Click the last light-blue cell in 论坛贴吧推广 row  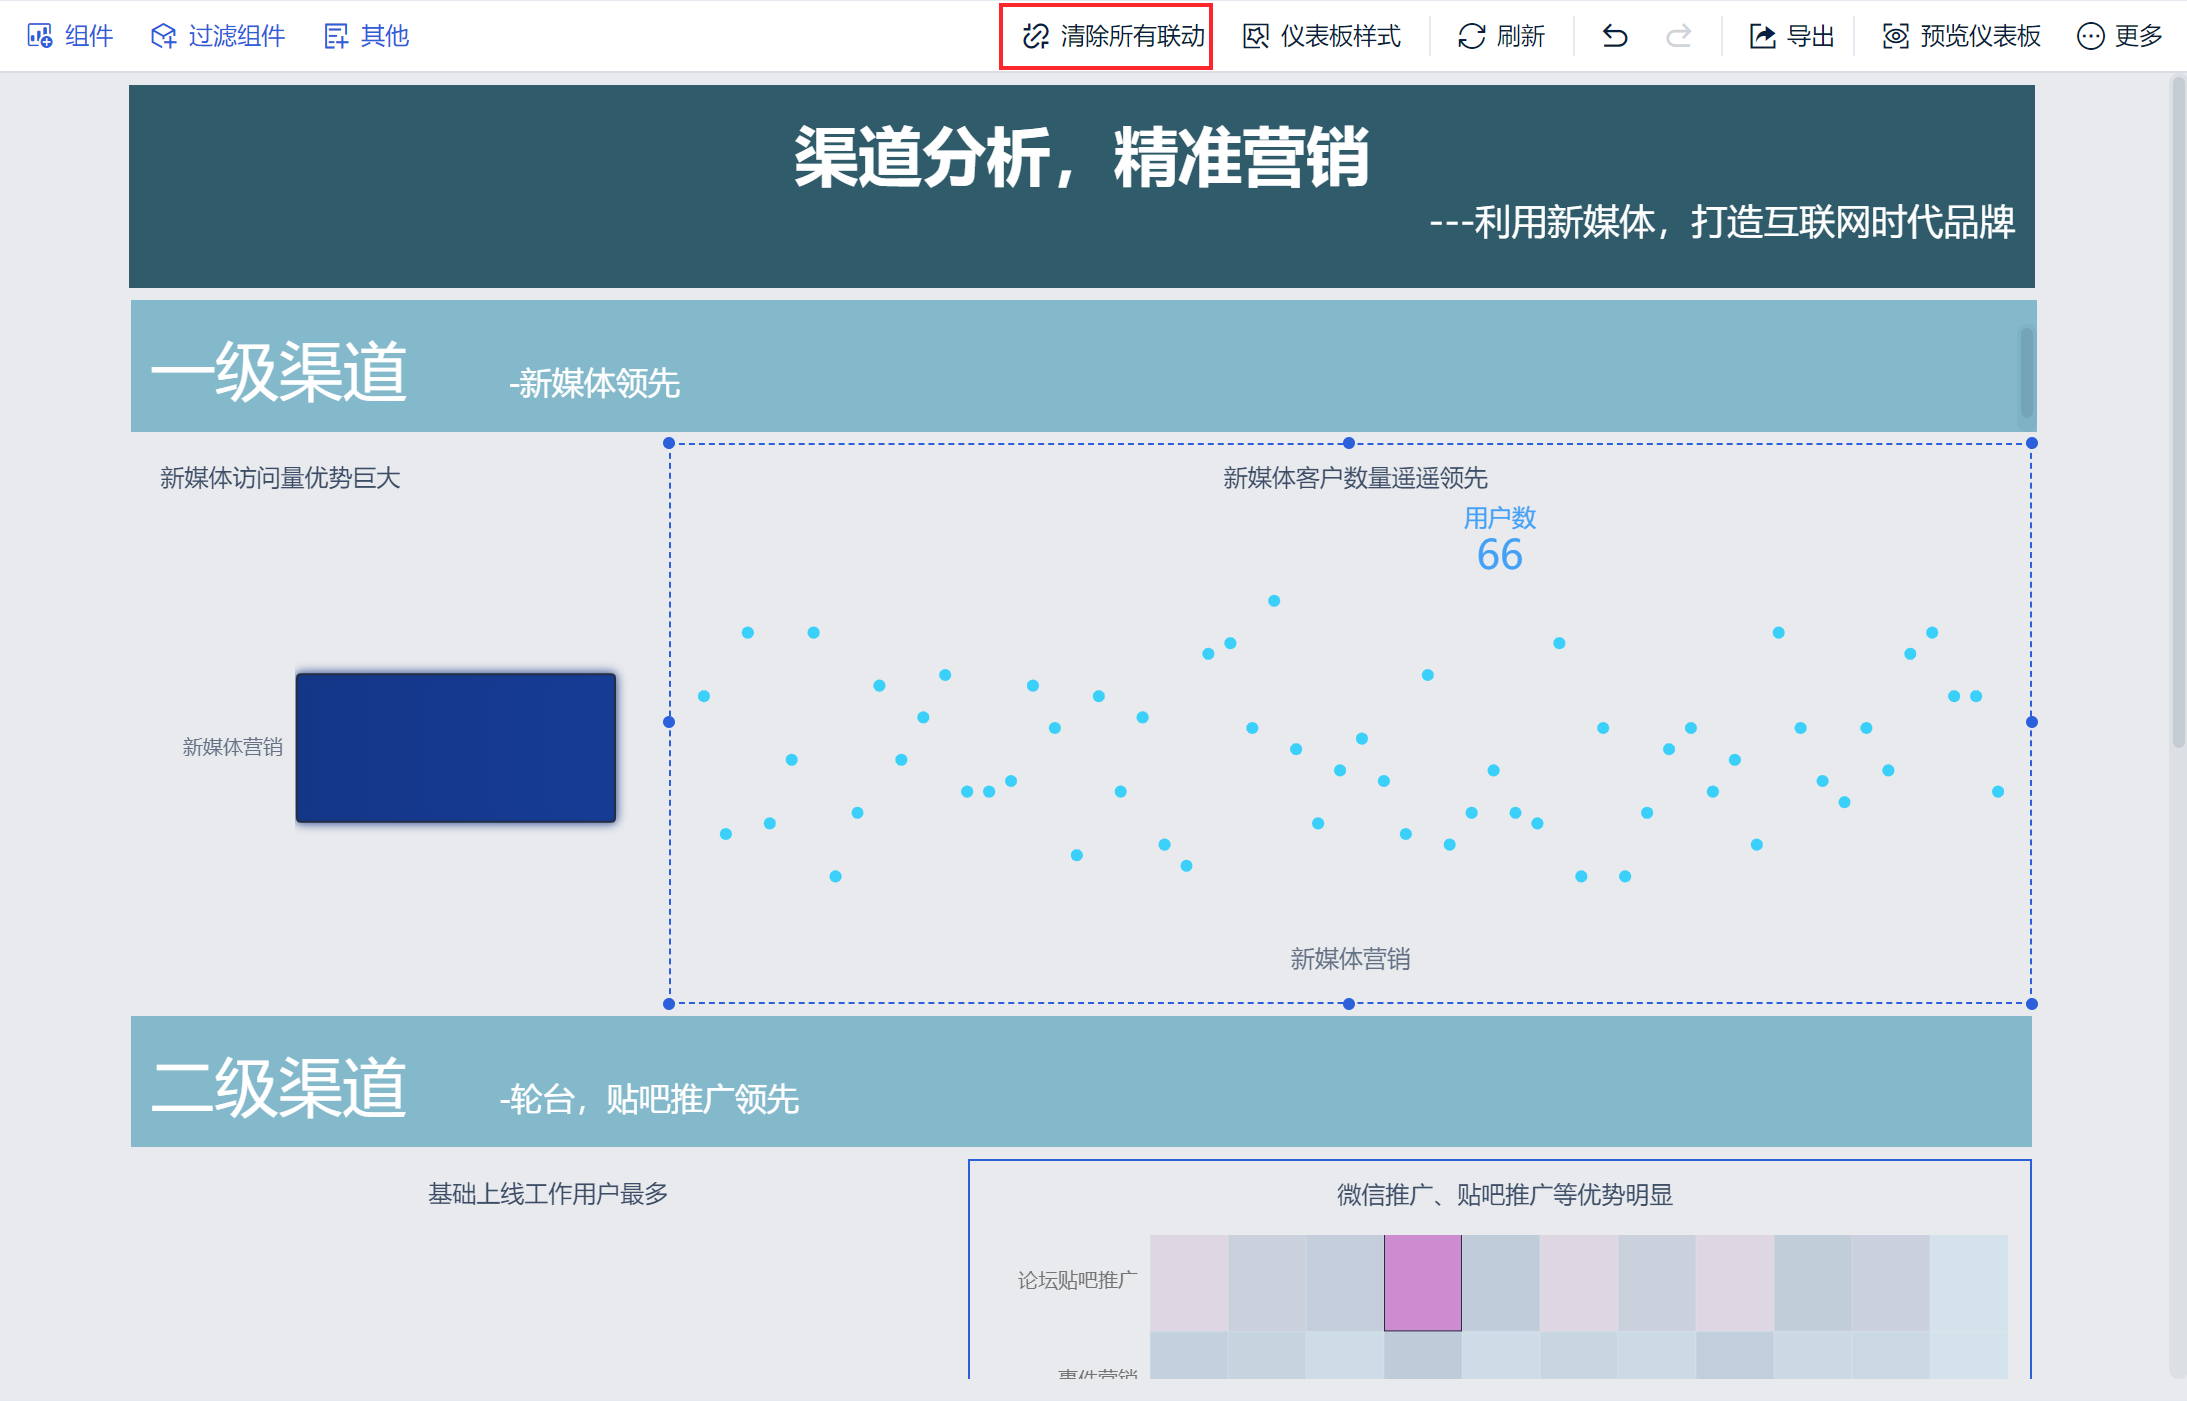[x=1969, y=1283]
